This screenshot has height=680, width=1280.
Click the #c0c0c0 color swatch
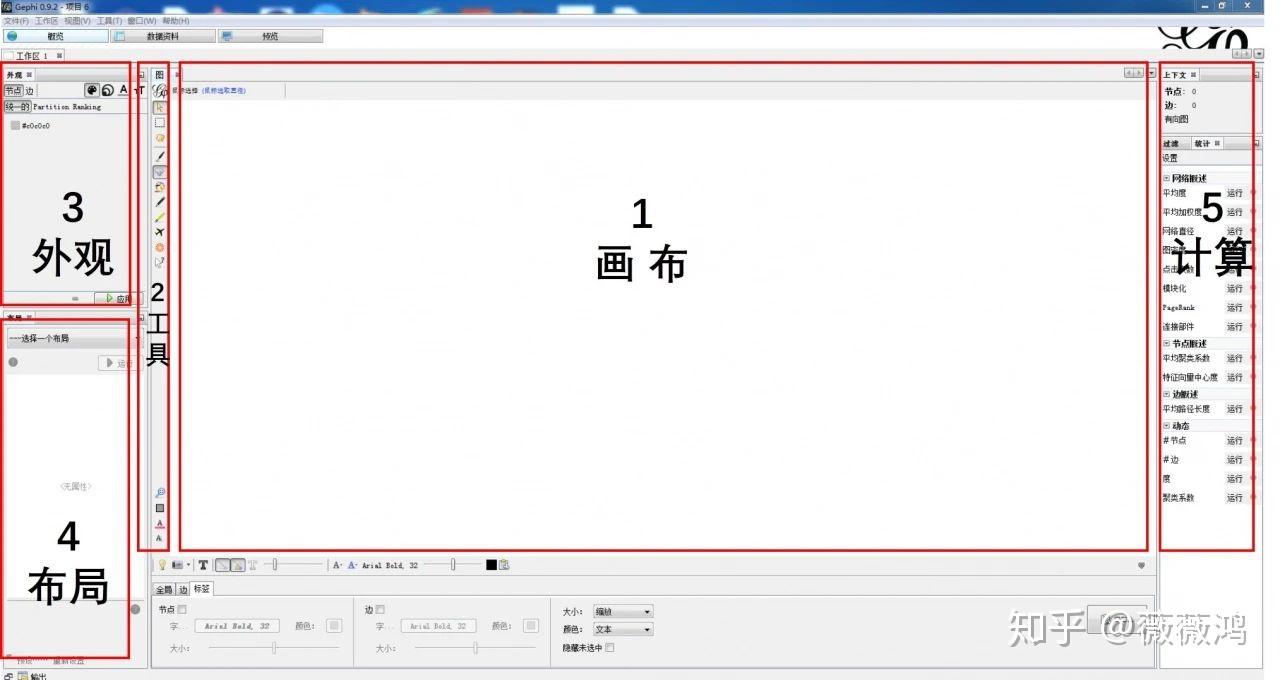(15, 126)
